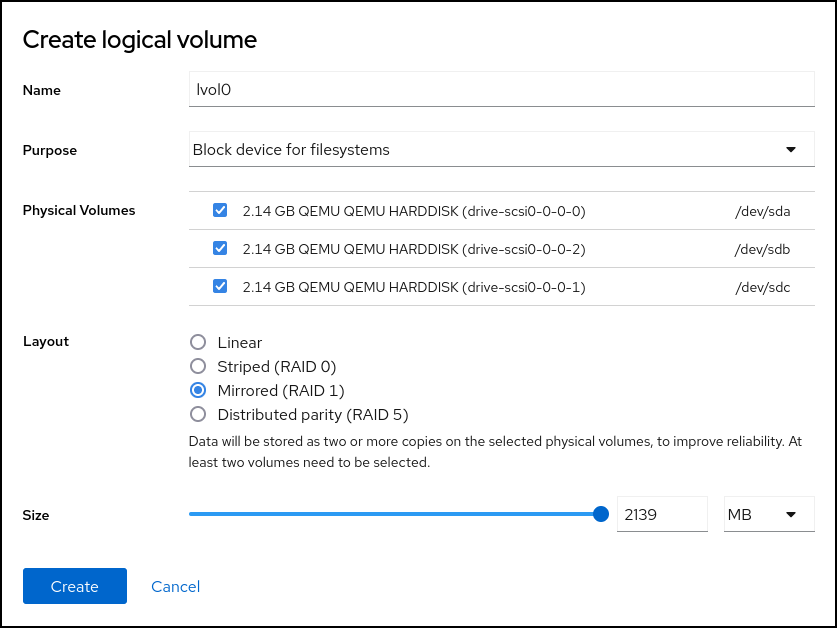Screen dimensions: 837x628
Task: Toggle the checkbox for drive-scsi0-0-0-2 disk
Action: point(220,249)
